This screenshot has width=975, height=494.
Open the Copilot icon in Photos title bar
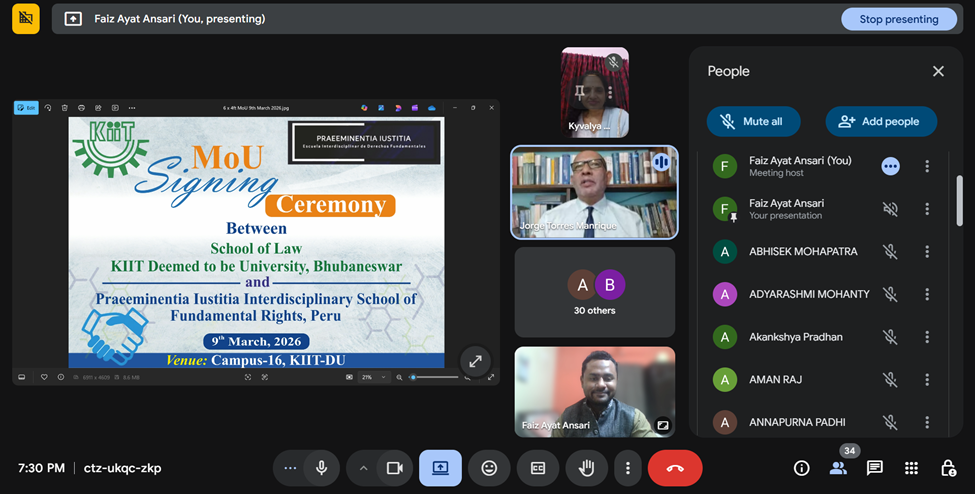[364, 108]
